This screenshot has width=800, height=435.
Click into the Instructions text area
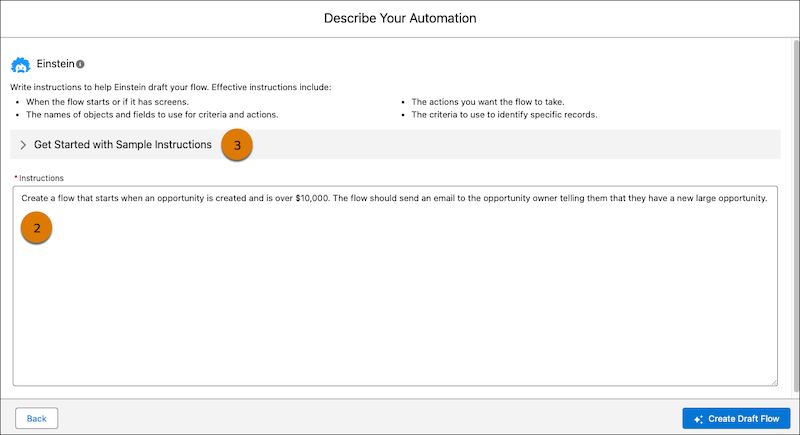coord(395,286)
